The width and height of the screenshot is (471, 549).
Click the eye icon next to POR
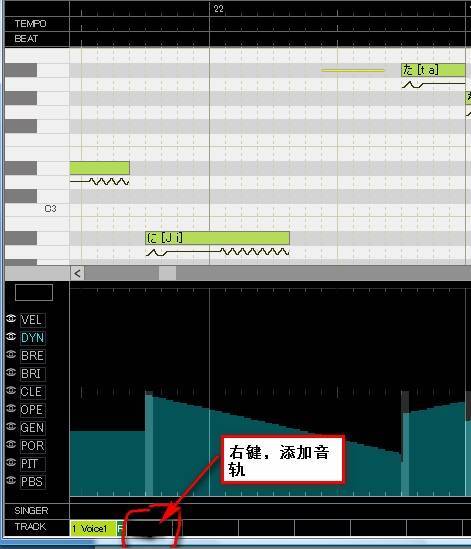coord(11,445)
